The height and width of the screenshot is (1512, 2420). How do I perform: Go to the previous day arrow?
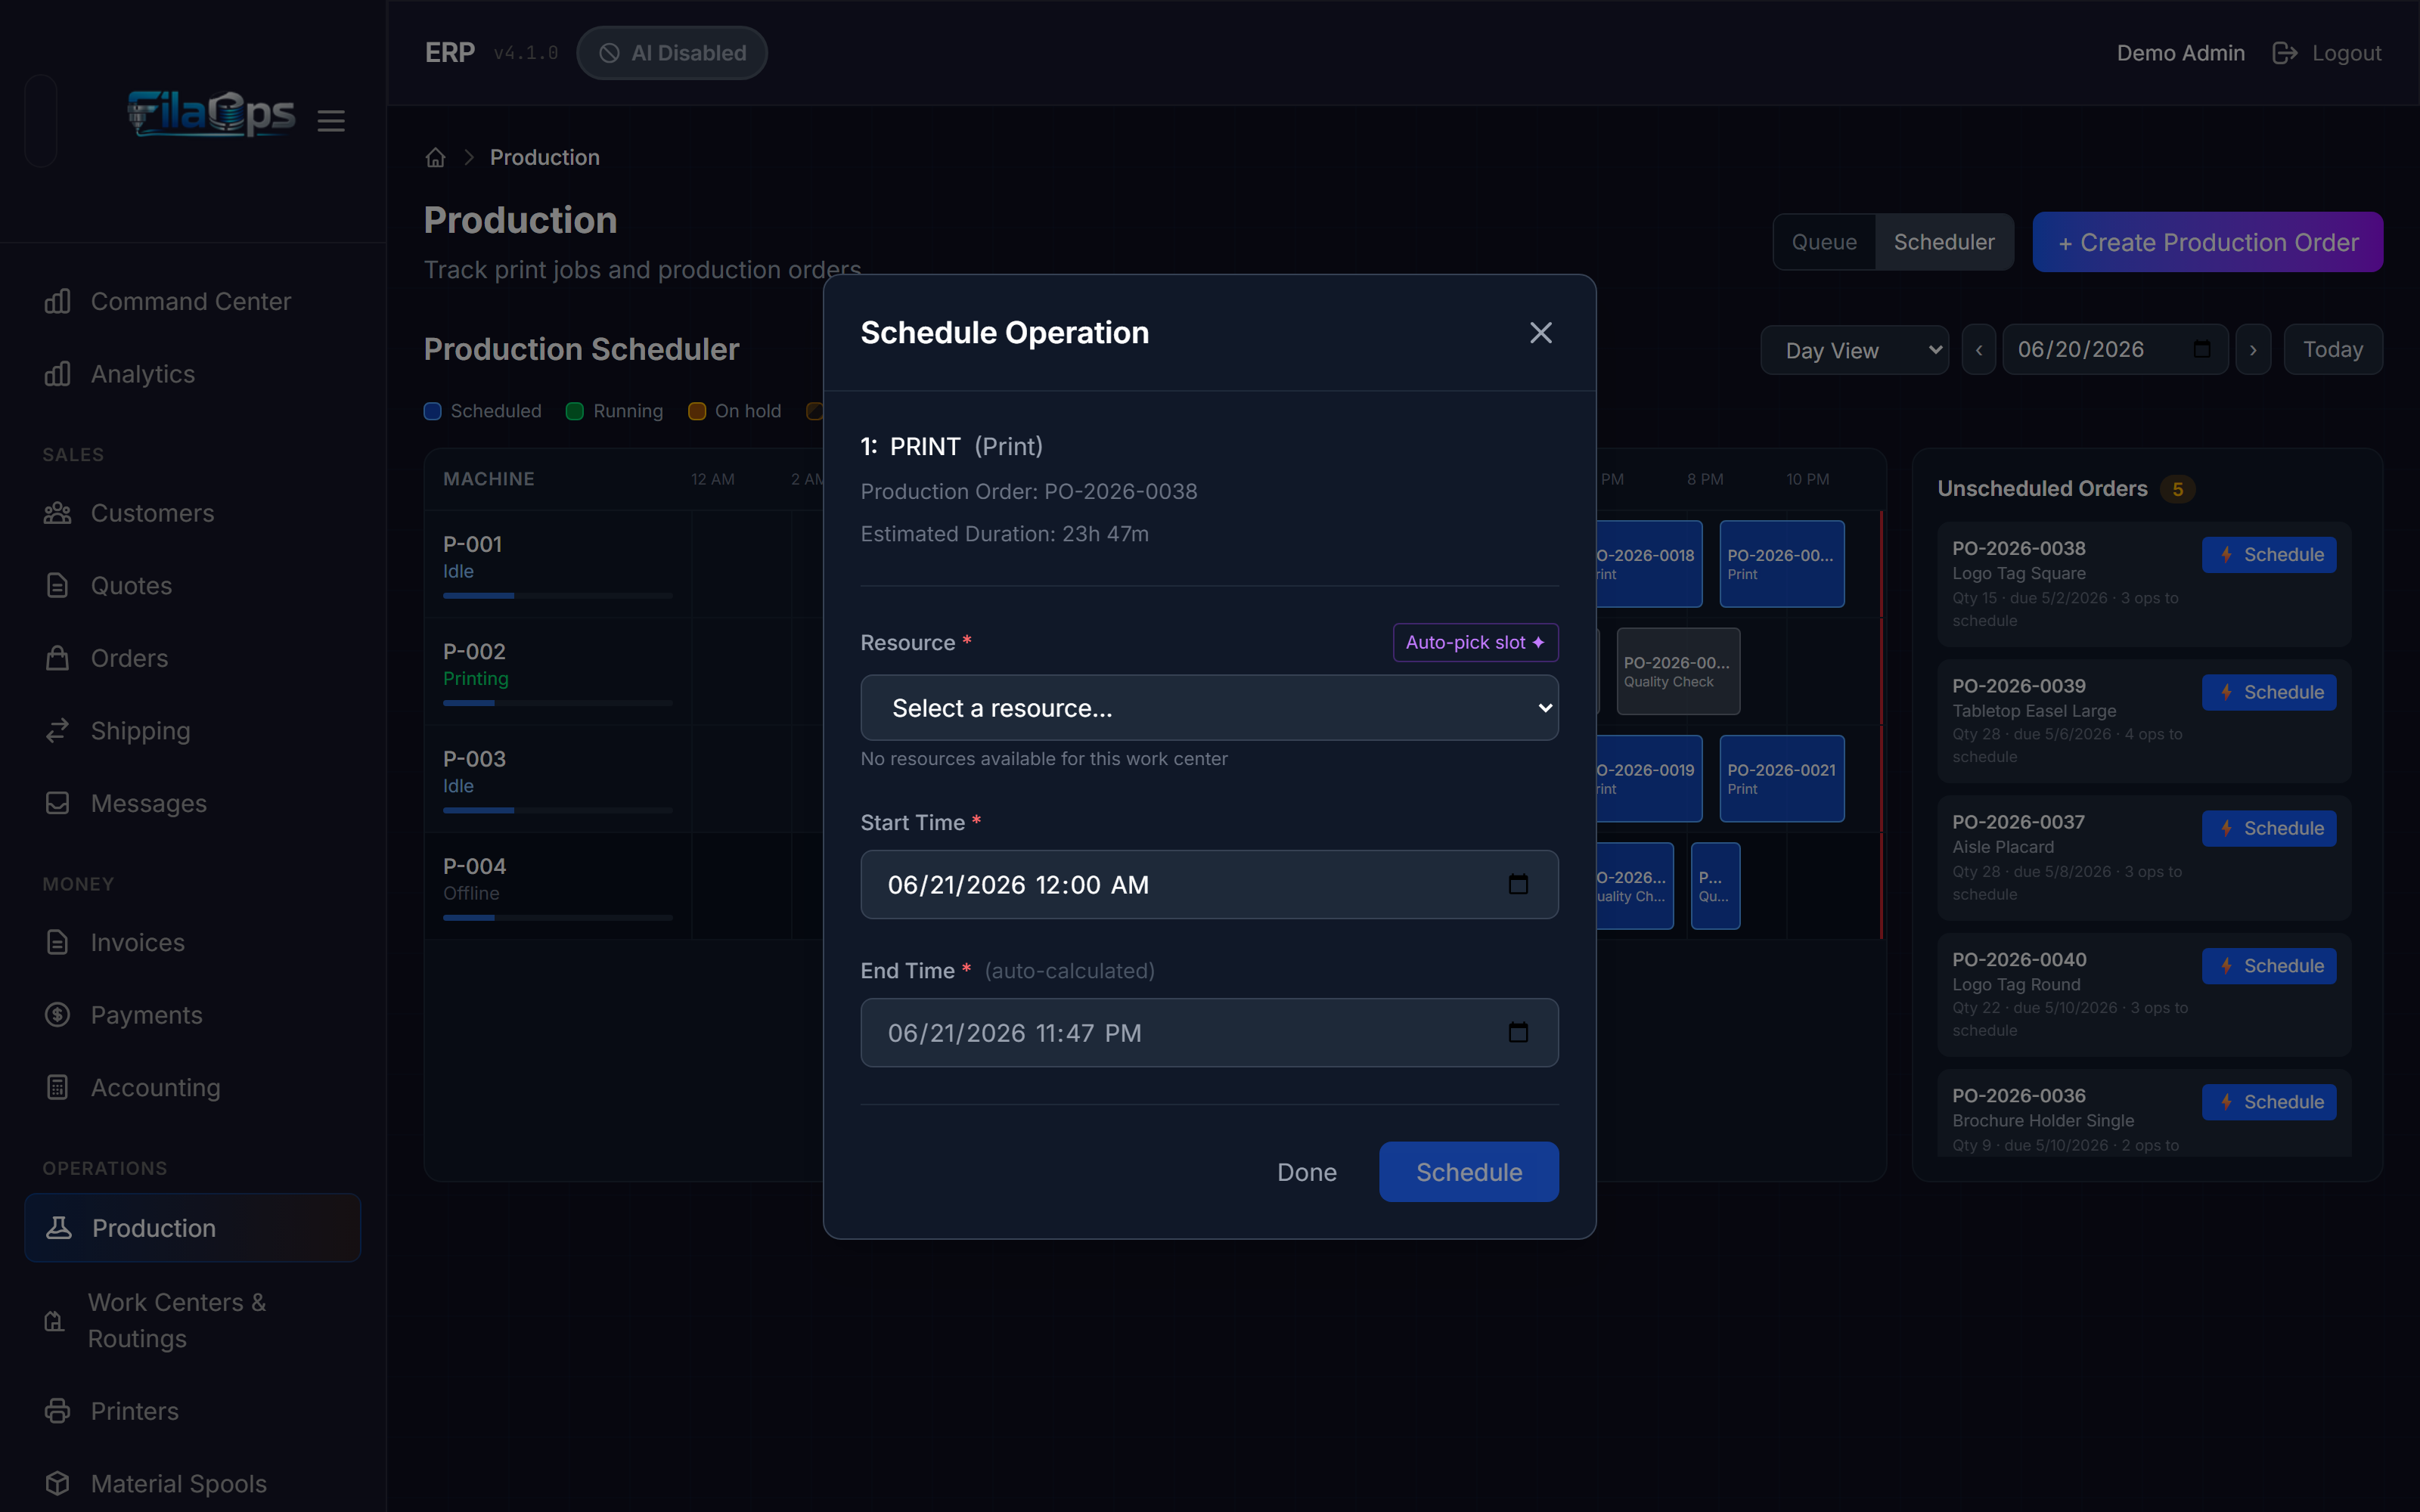[x=1979, y=350]
